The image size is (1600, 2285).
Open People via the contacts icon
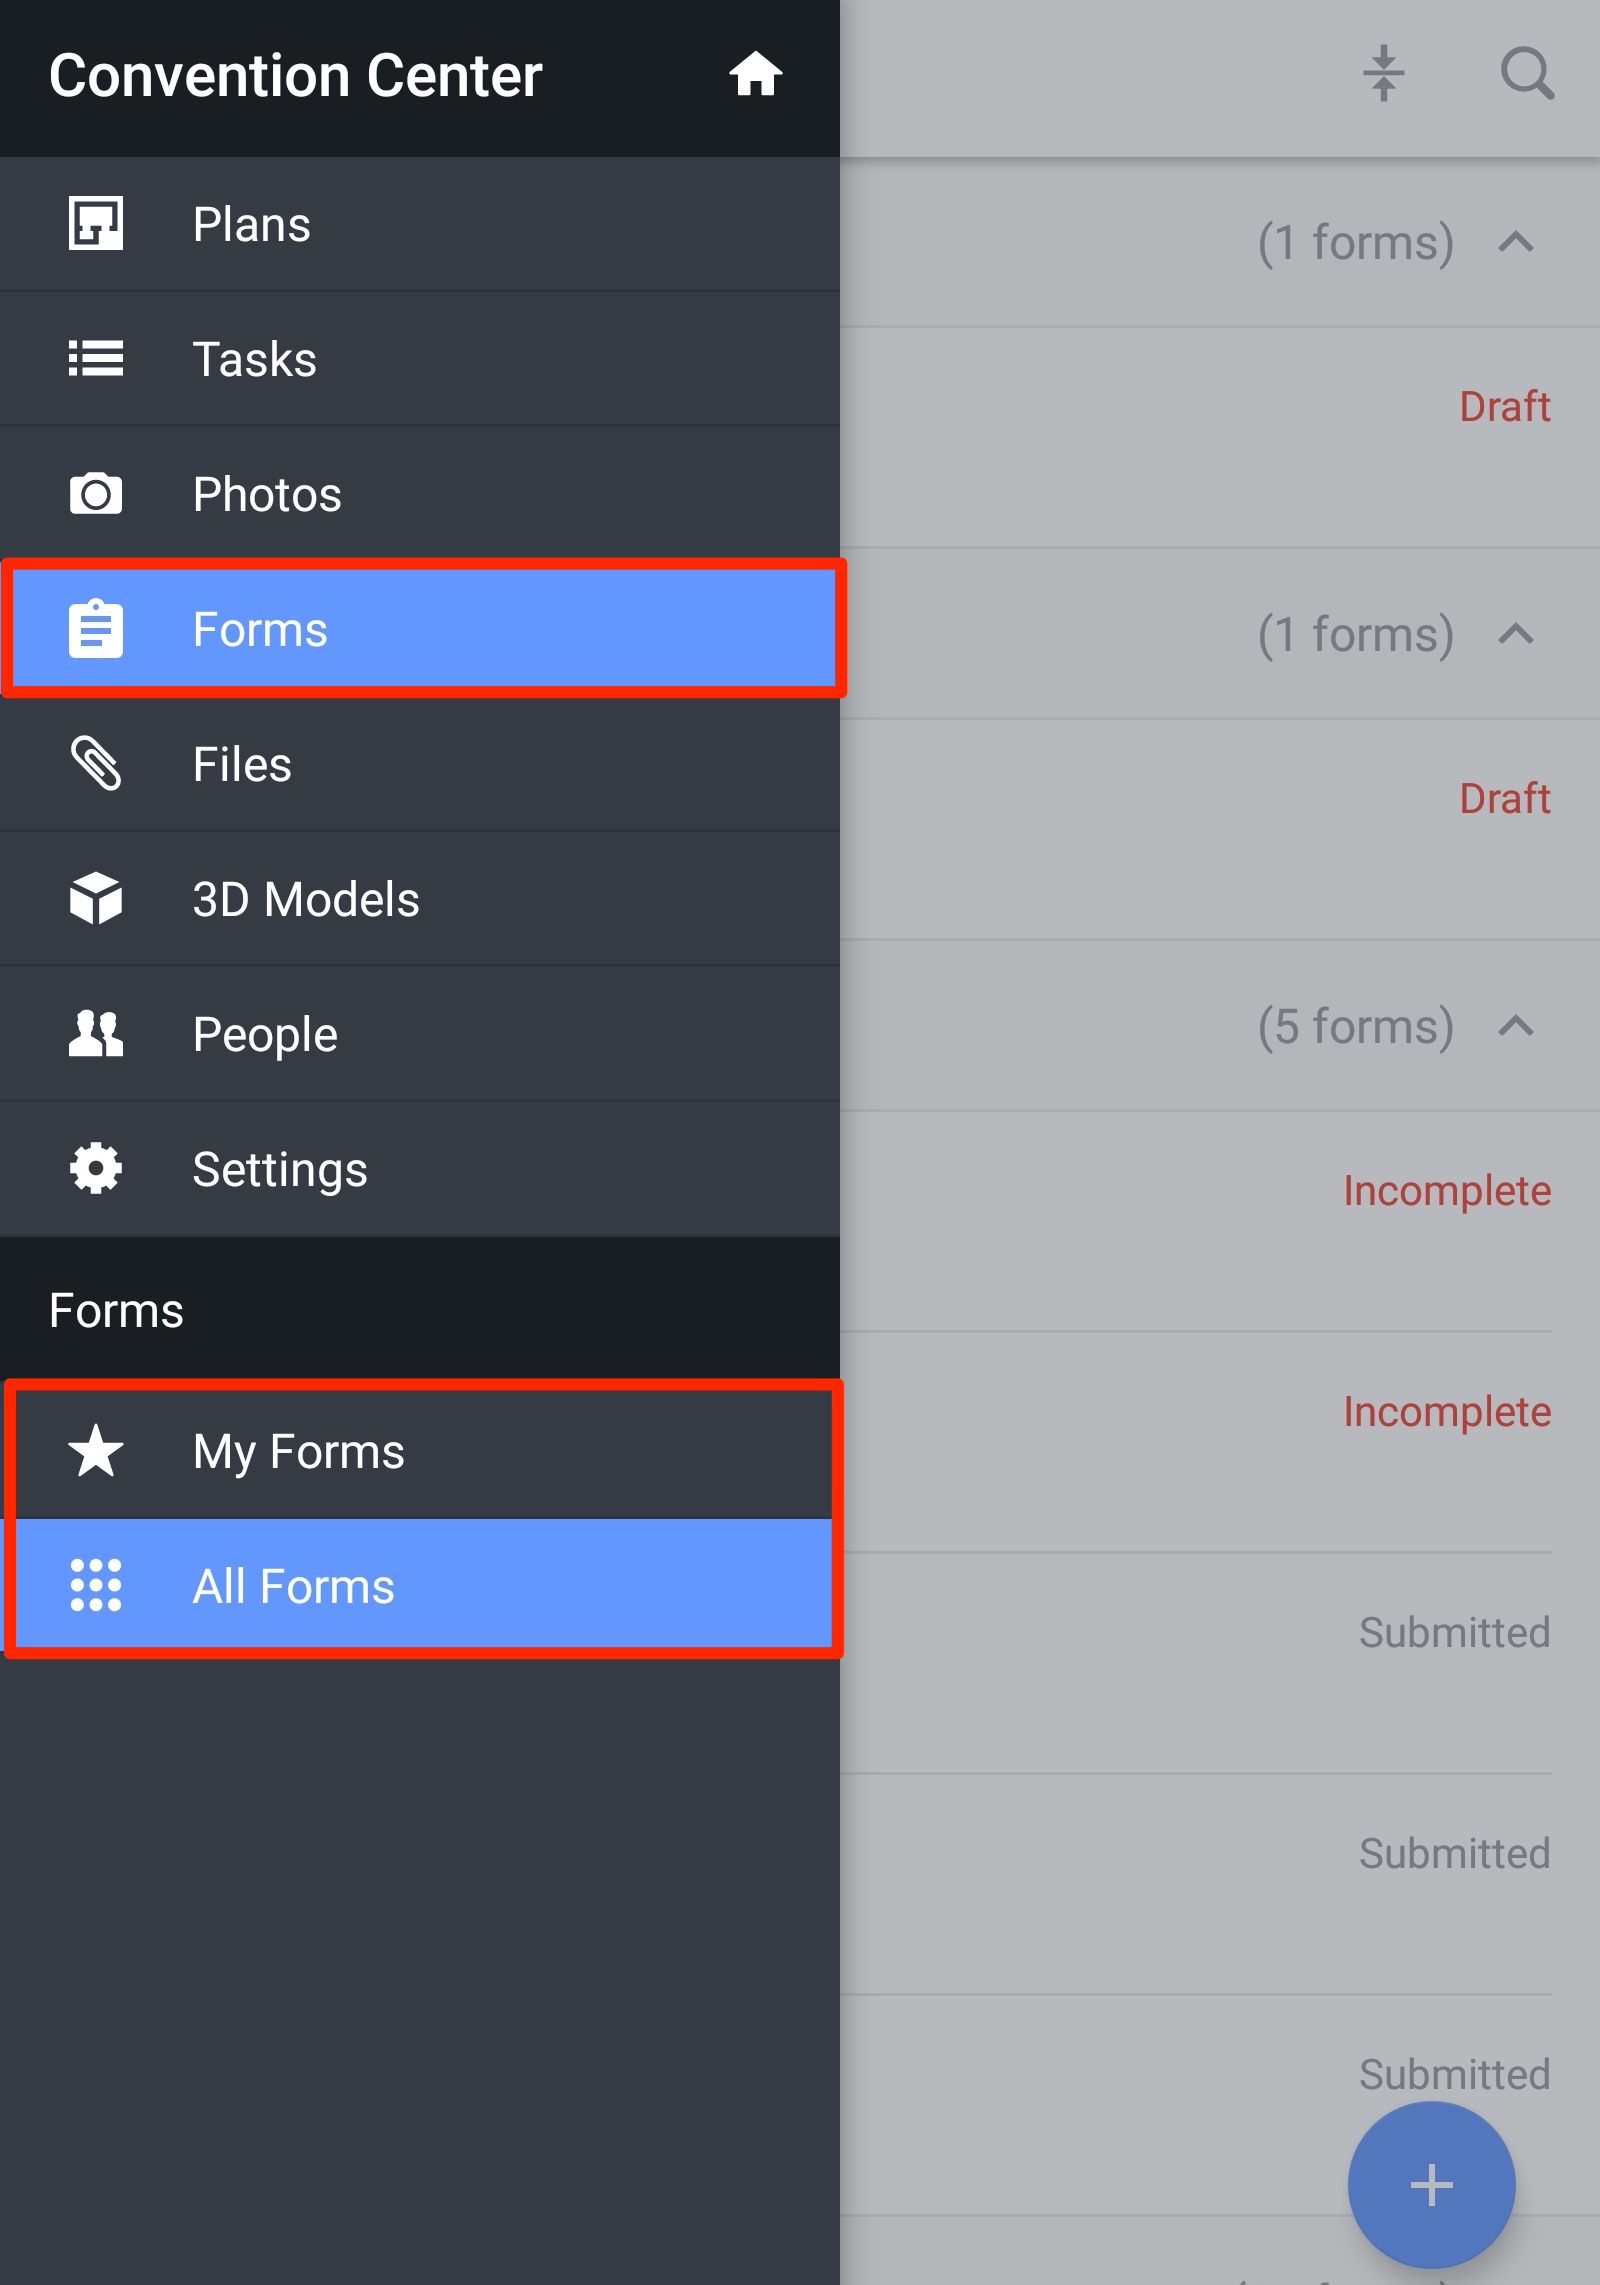96,1034
